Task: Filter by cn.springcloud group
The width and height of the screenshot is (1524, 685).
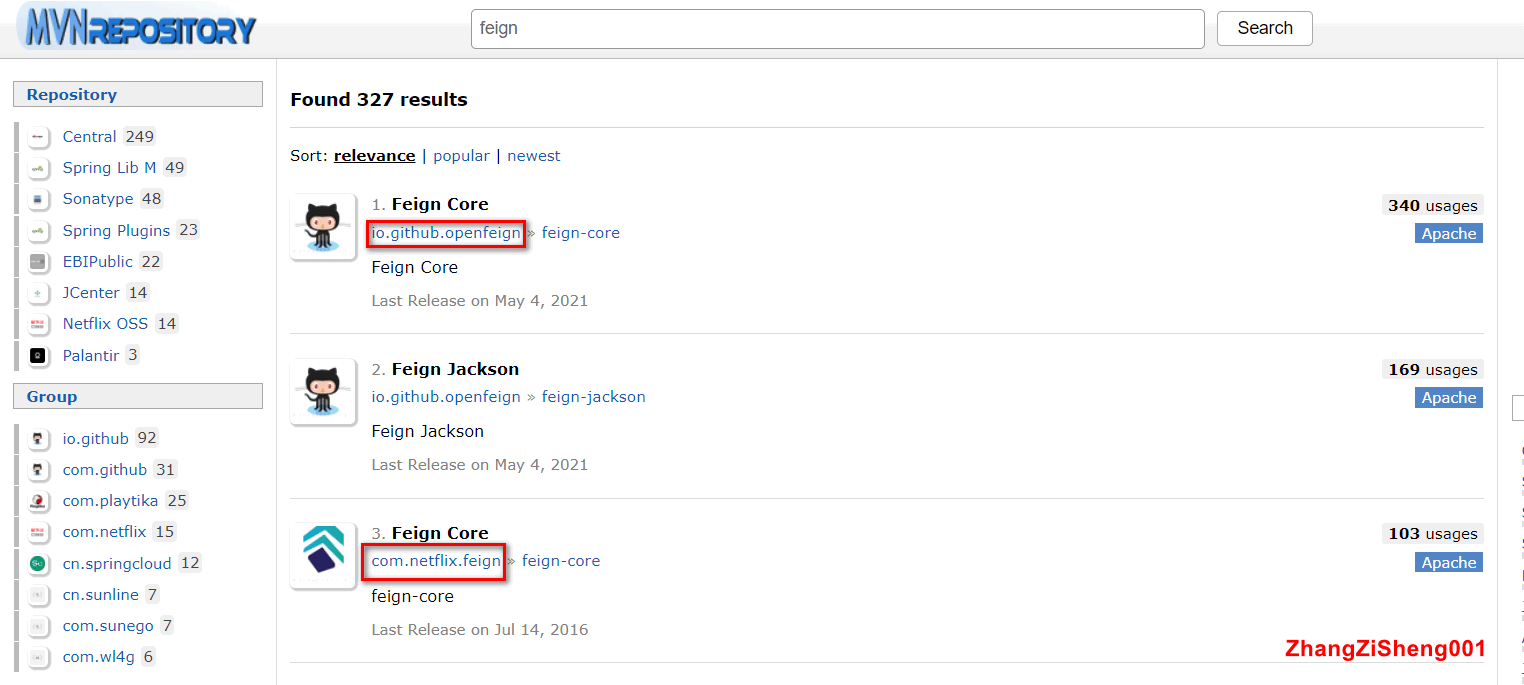Action: click(x=117, y=564)
